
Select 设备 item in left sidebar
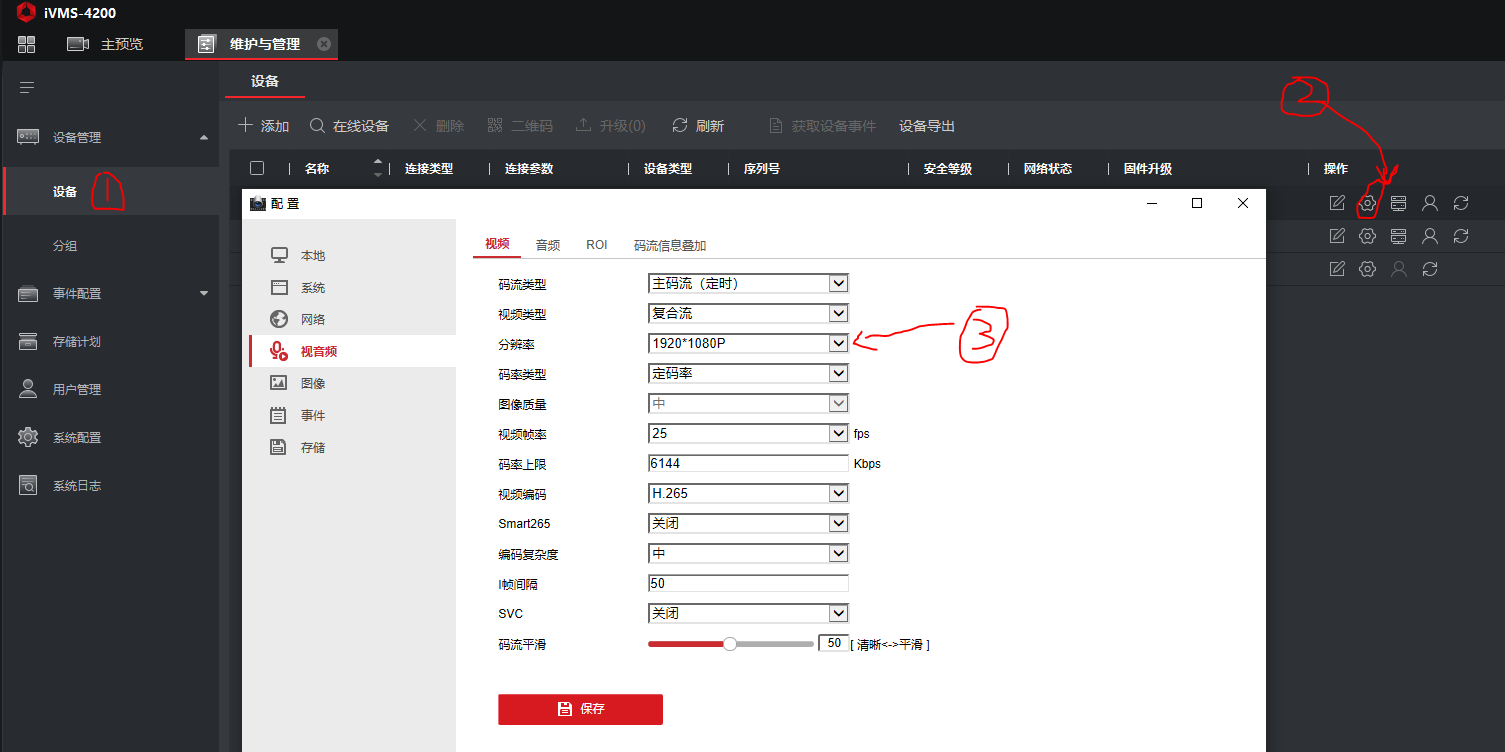[111, 192]
